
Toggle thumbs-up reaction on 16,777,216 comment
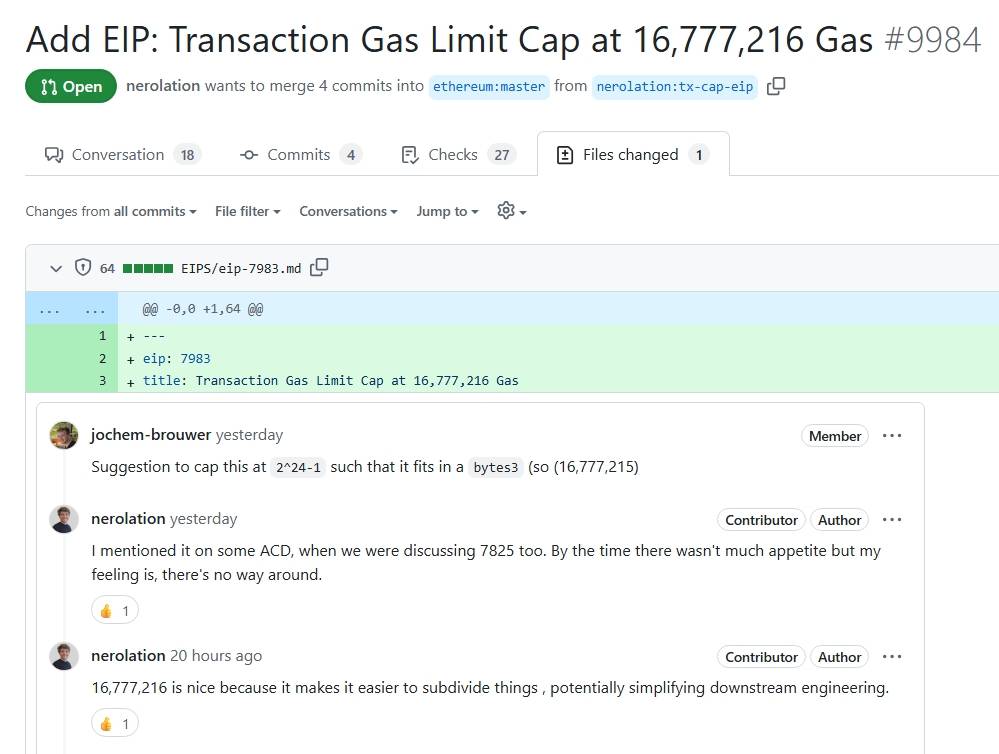(x=115, y=724)
